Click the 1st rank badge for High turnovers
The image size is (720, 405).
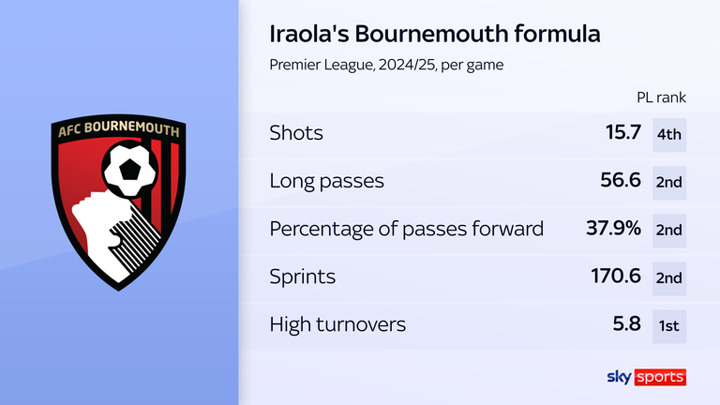coord(669,325)
